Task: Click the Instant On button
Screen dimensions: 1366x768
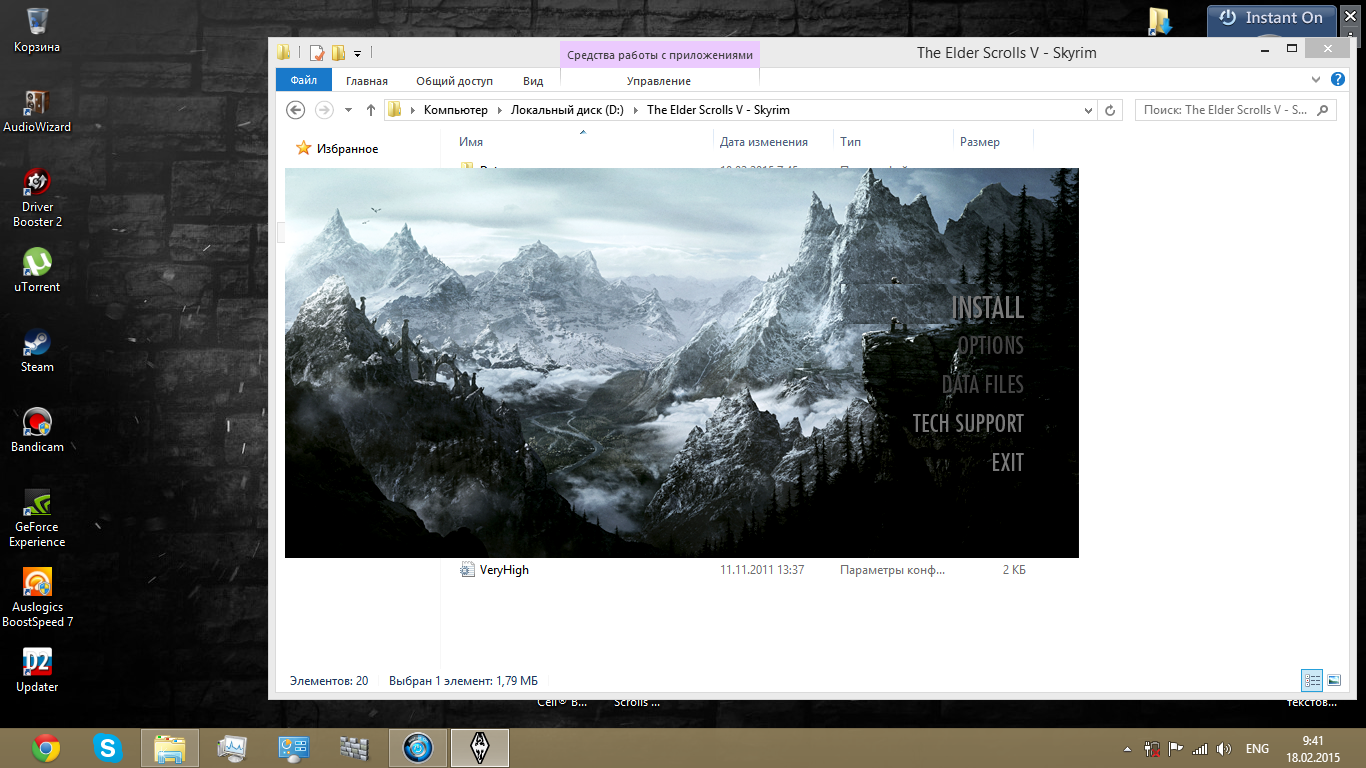Action: [x=1272, y=18]
